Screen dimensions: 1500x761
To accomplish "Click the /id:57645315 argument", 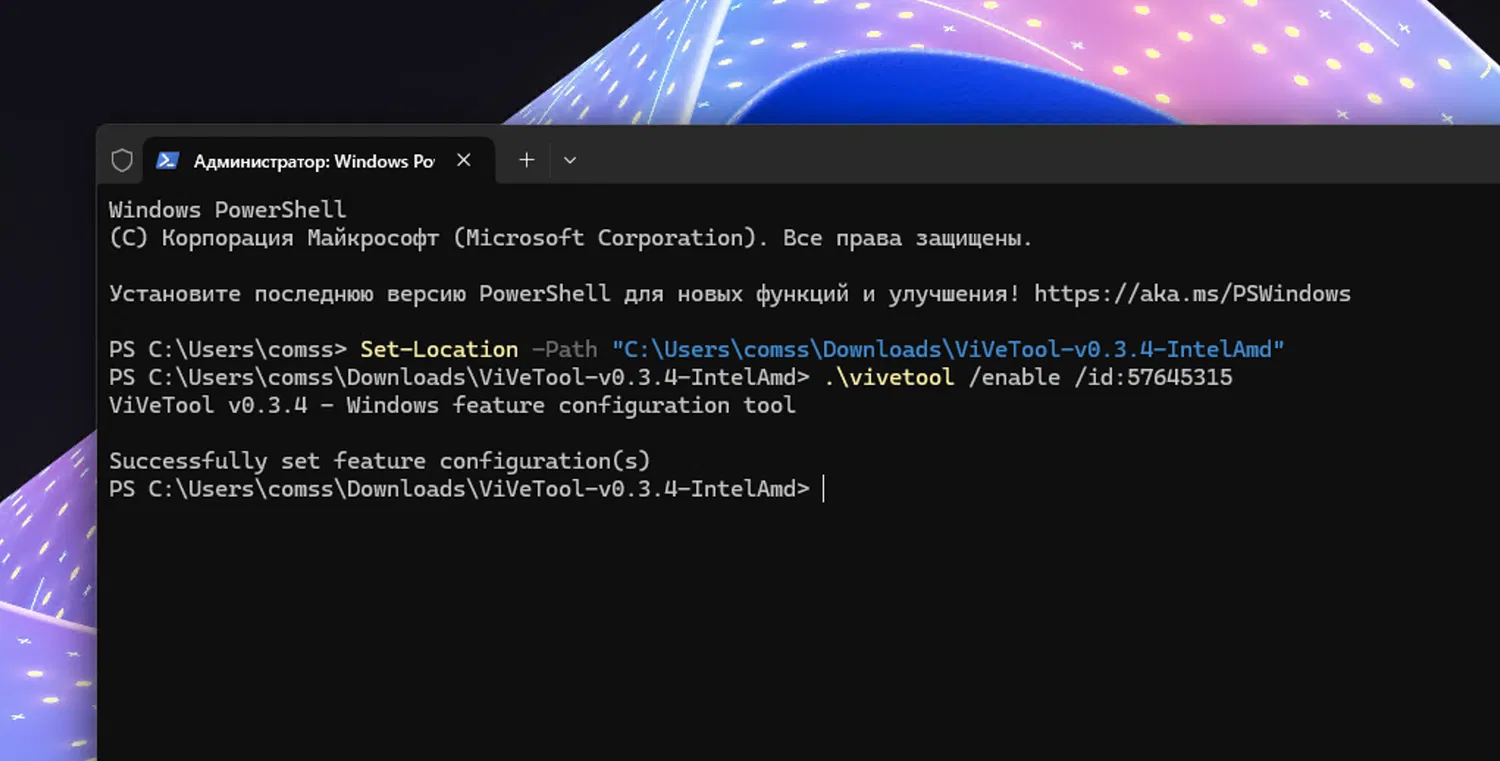I will [1153, 378].
